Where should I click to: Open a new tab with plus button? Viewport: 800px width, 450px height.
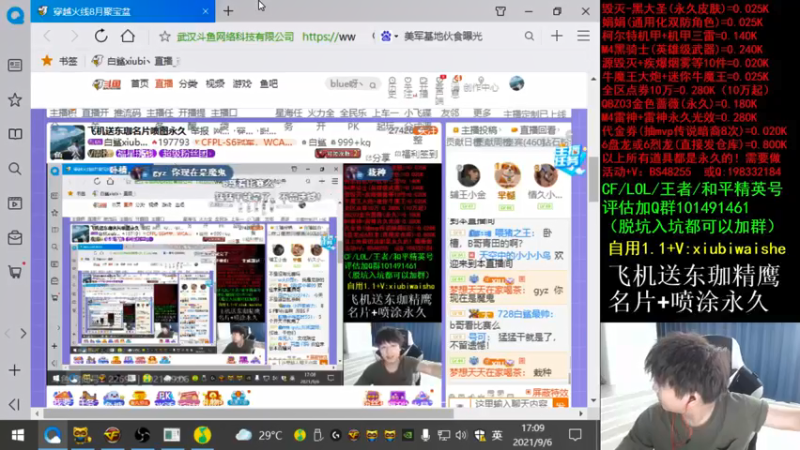click(x=228, y=11)
